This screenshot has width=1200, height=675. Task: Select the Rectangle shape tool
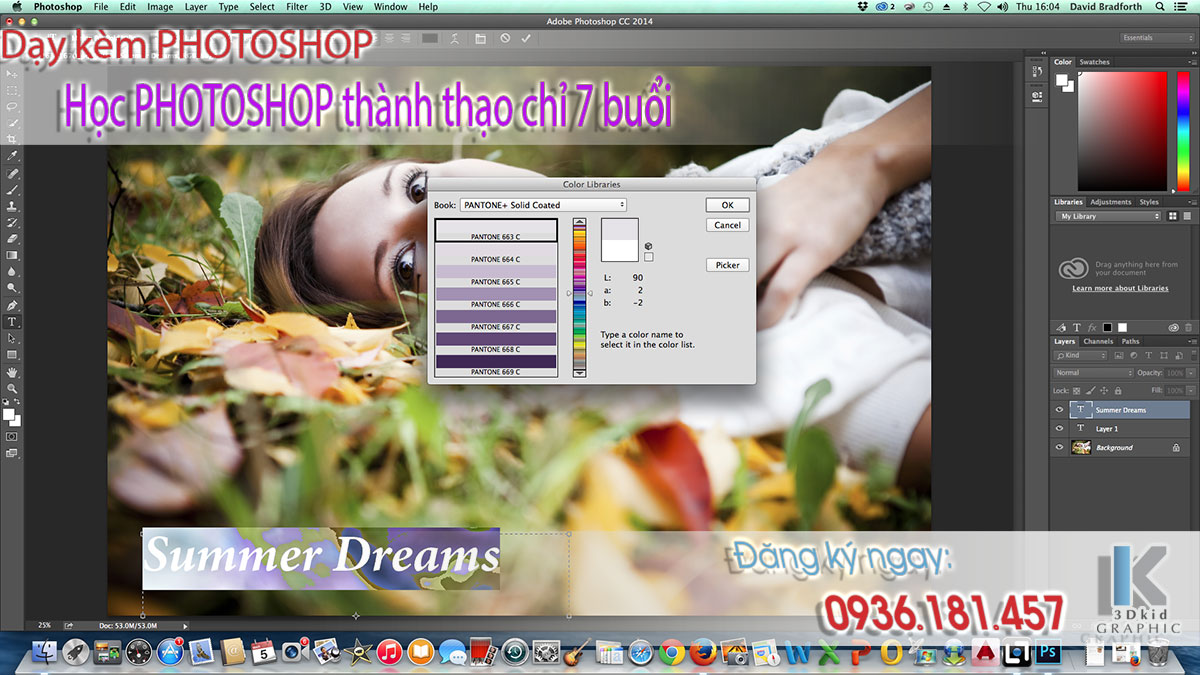pos(12,355)
